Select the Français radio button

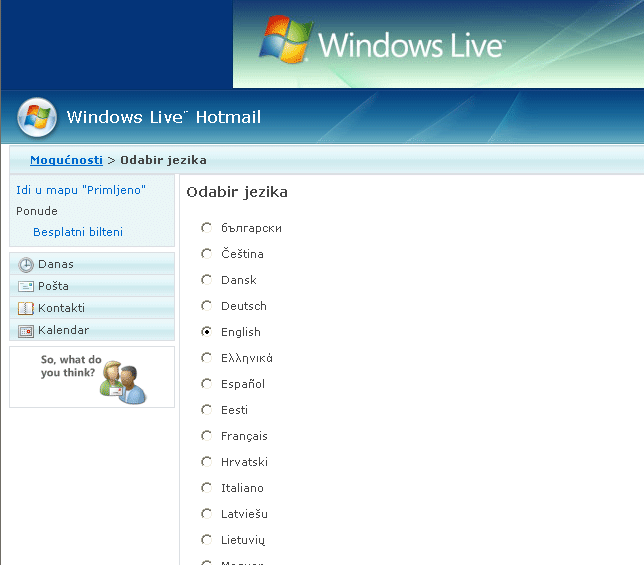pos(207,436)
